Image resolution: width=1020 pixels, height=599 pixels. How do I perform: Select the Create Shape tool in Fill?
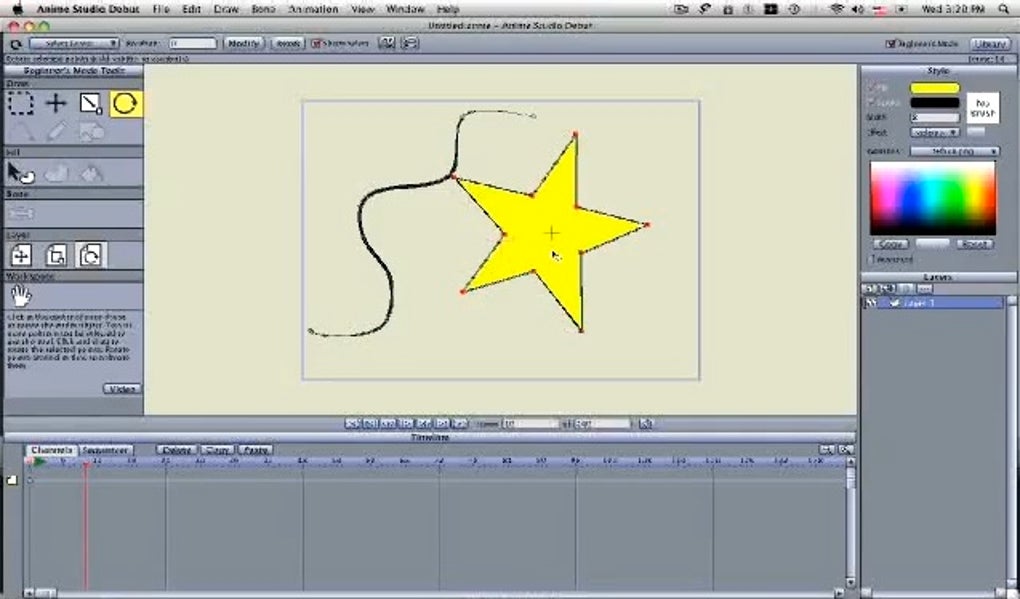(56, 173)
